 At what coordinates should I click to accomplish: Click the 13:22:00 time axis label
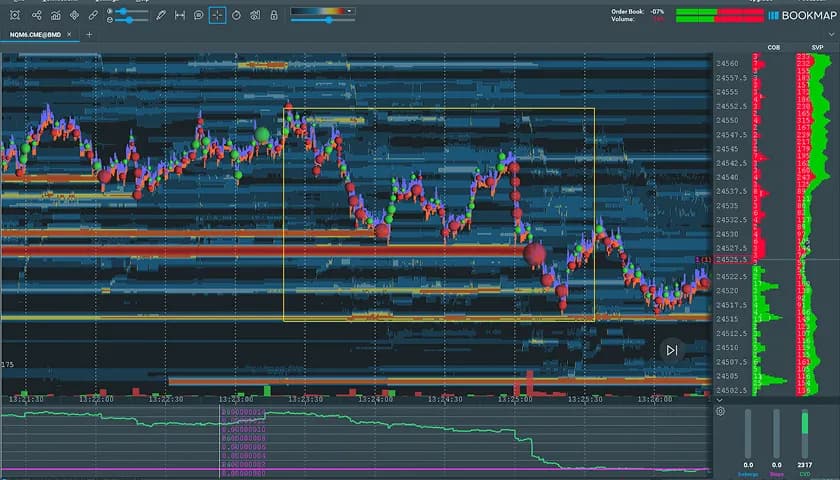96,400
